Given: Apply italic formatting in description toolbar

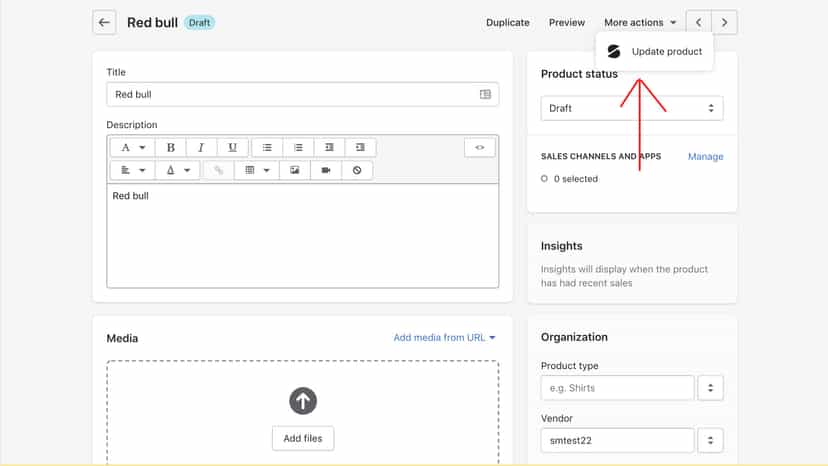Looking at the screenshot, I should (201, 147).
